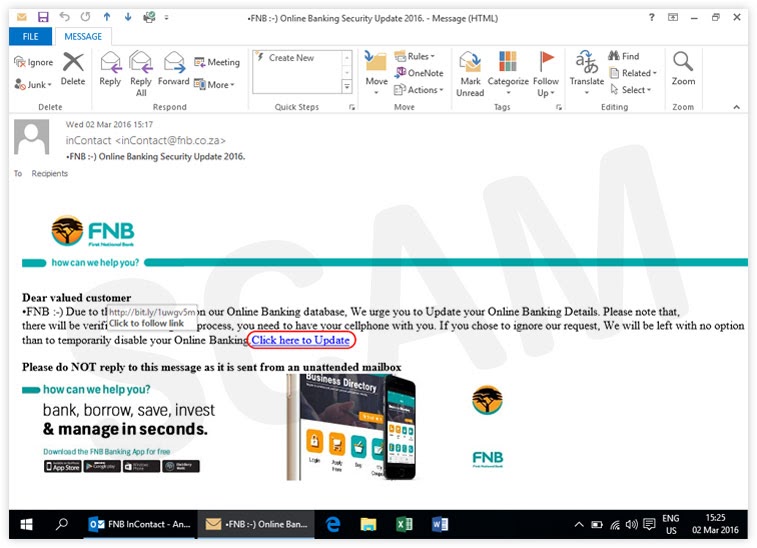Open the Rules dropdown
Screen dimensions: 757x548
point(414,56)
